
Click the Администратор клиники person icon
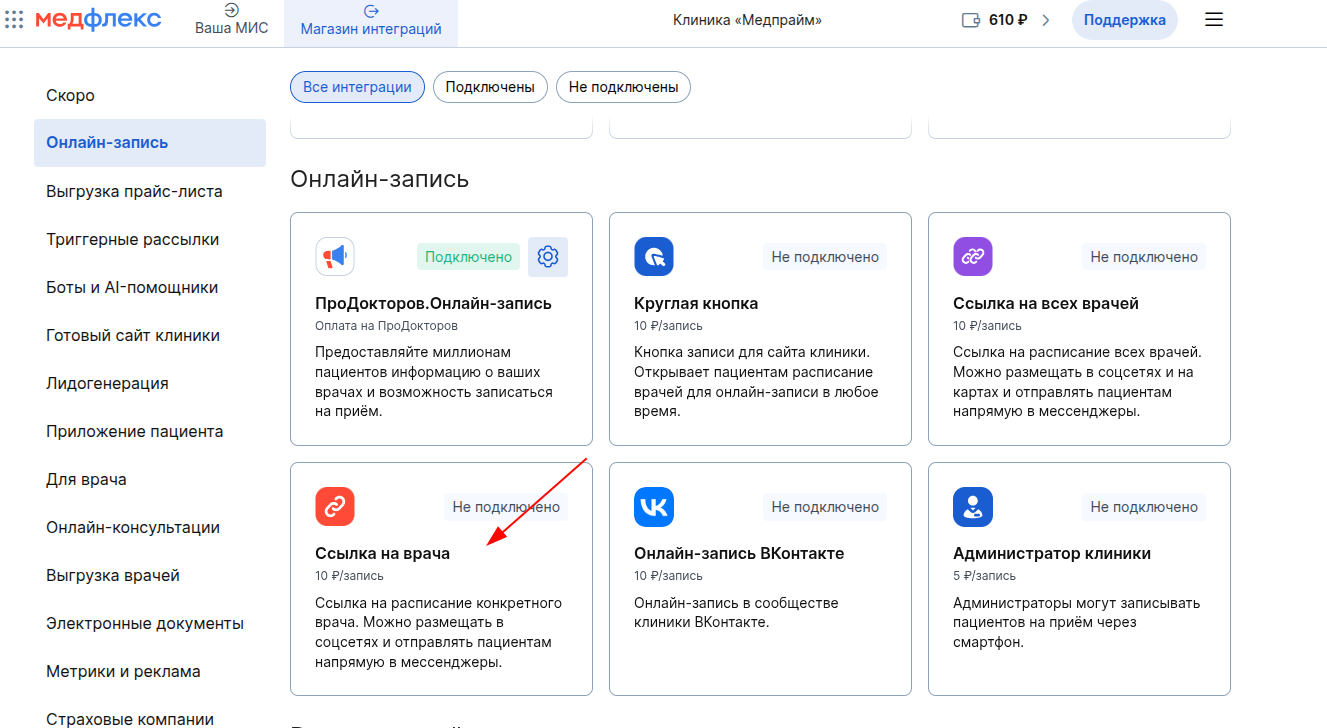click(x=972, y=507)
